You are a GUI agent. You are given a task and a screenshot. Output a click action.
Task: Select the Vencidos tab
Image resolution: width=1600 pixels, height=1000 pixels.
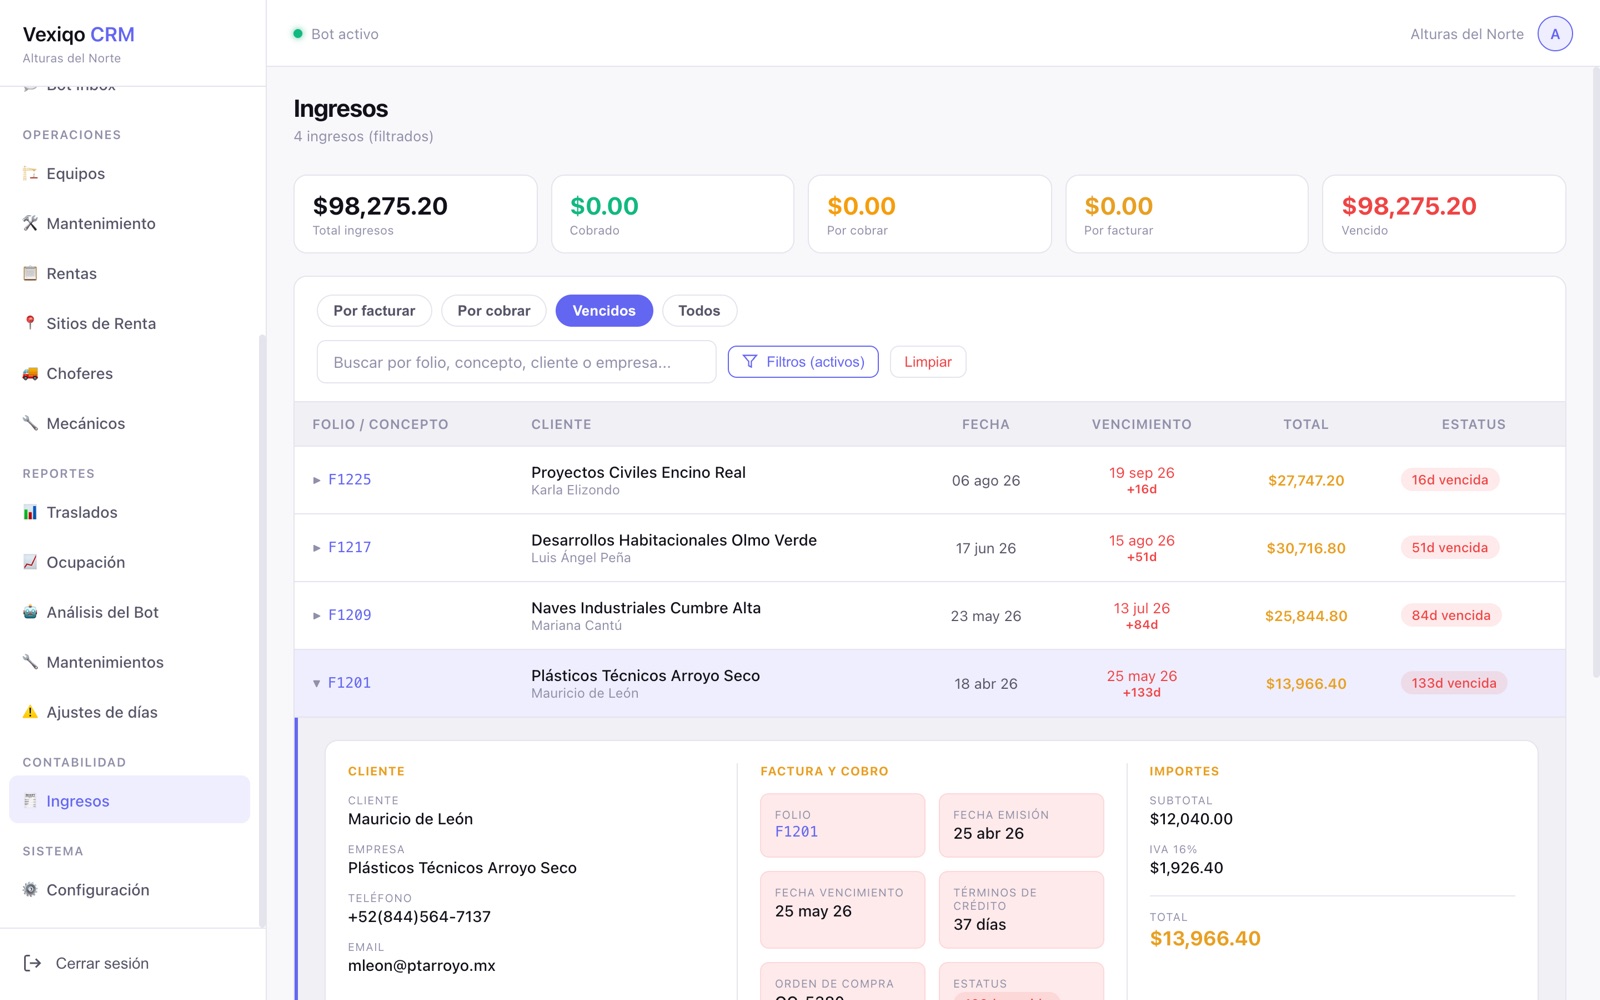604,311
